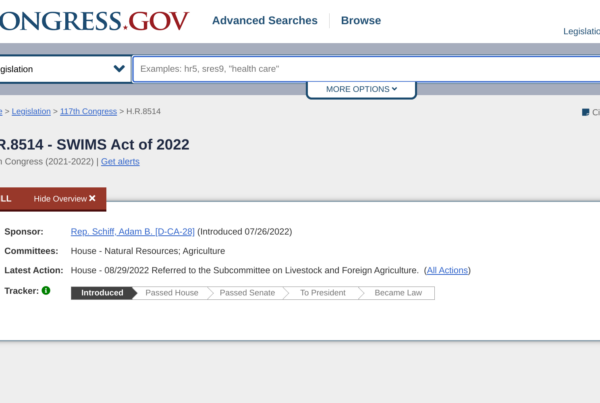Open Rep. Schiff, Adam B. sponsor link
Viewport: 600px width, 403px height.
133,232
